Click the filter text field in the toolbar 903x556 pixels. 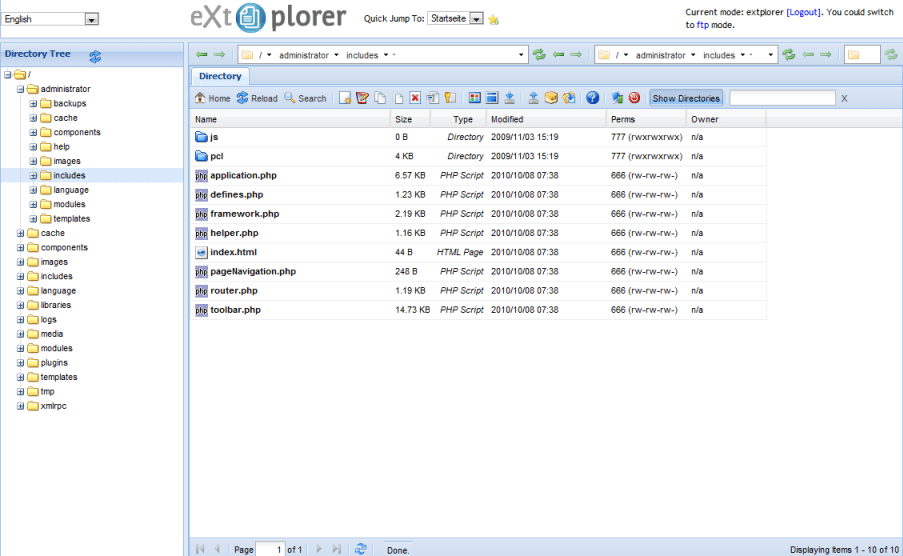(x=781, y=98)
